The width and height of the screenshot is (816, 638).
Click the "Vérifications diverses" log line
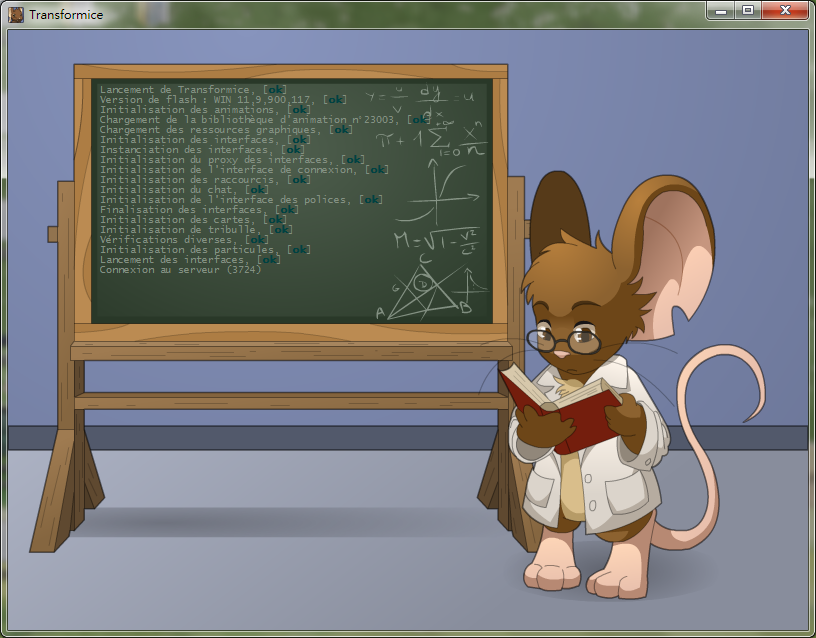172,240
